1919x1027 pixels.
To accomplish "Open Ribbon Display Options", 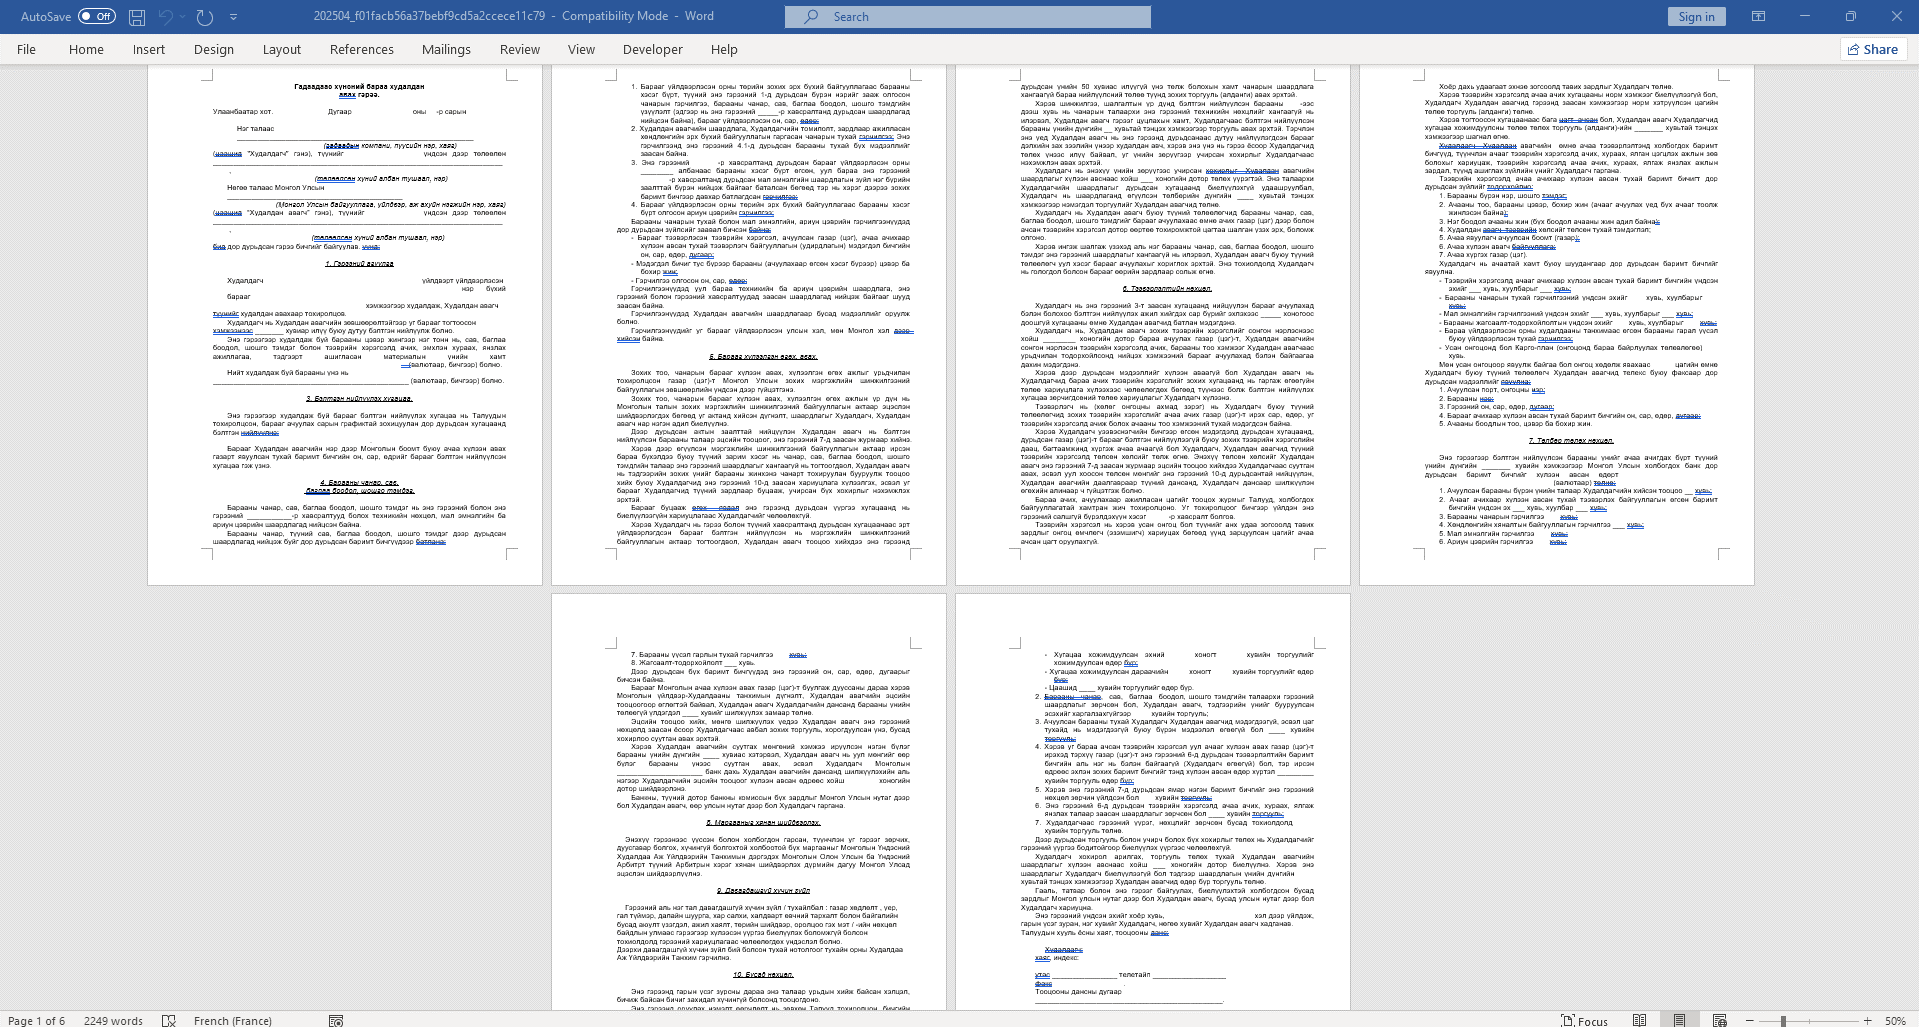I will pos(1758,17).
